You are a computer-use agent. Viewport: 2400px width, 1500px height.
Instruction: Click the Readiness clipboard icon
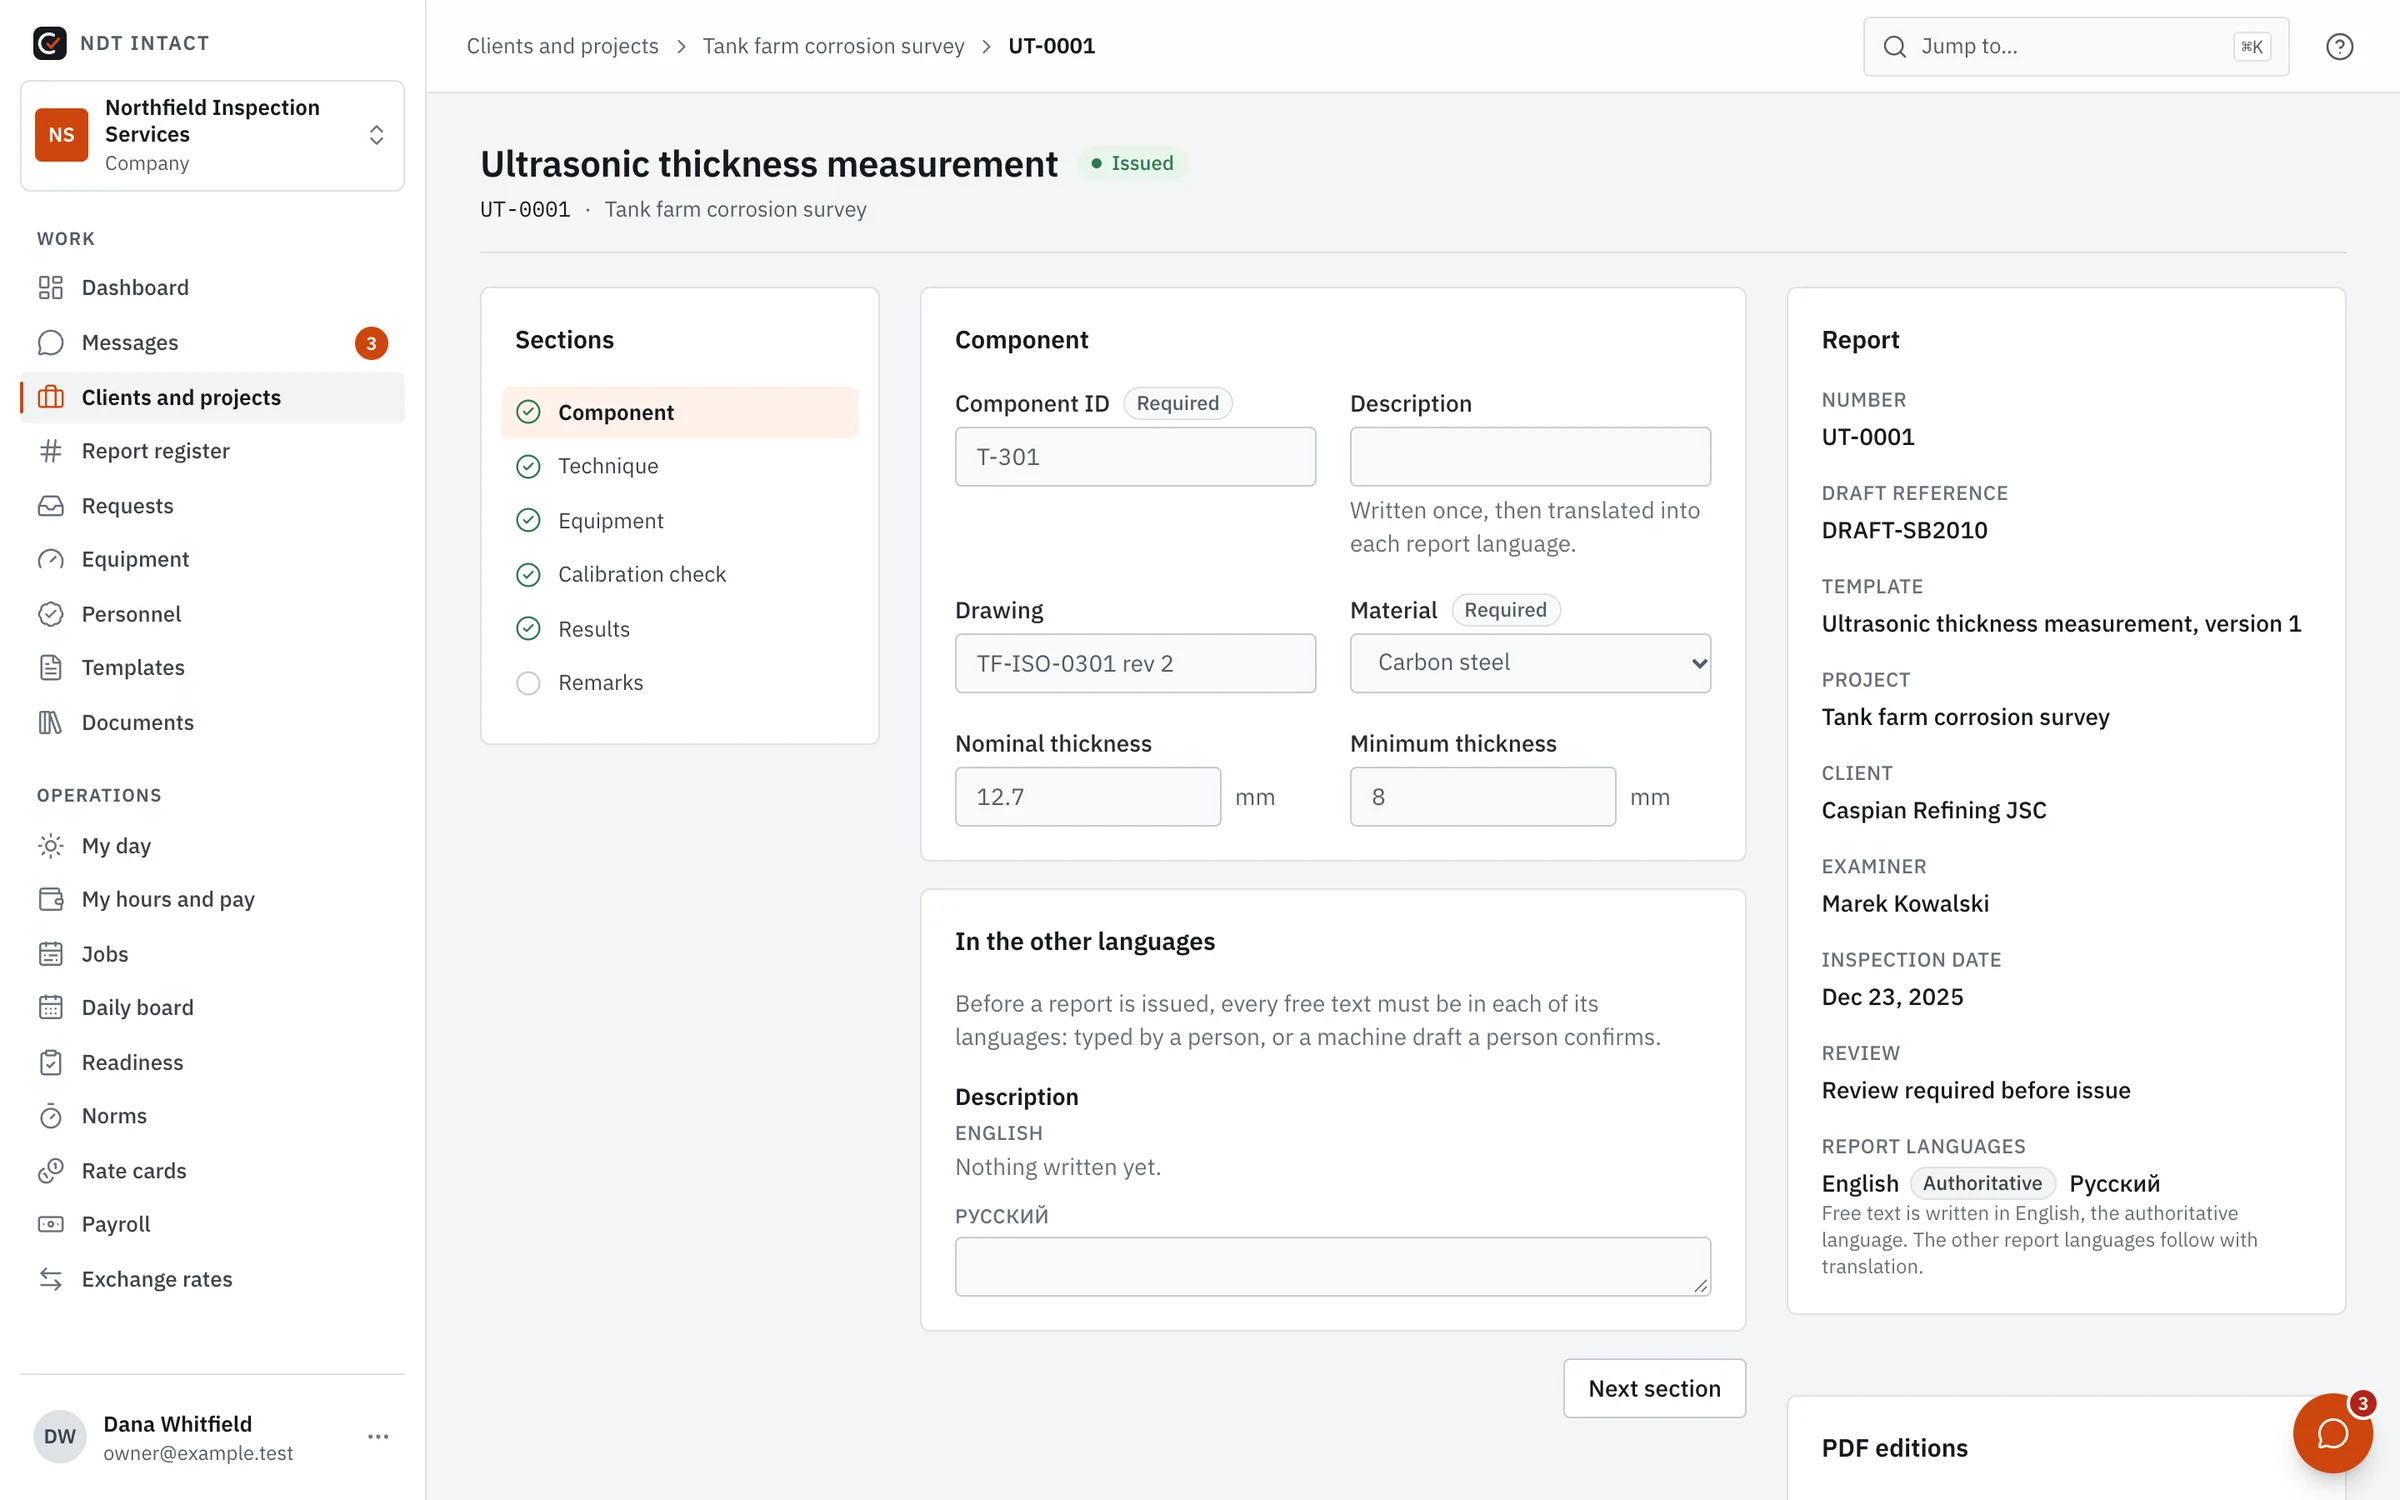coord(51,1062)
